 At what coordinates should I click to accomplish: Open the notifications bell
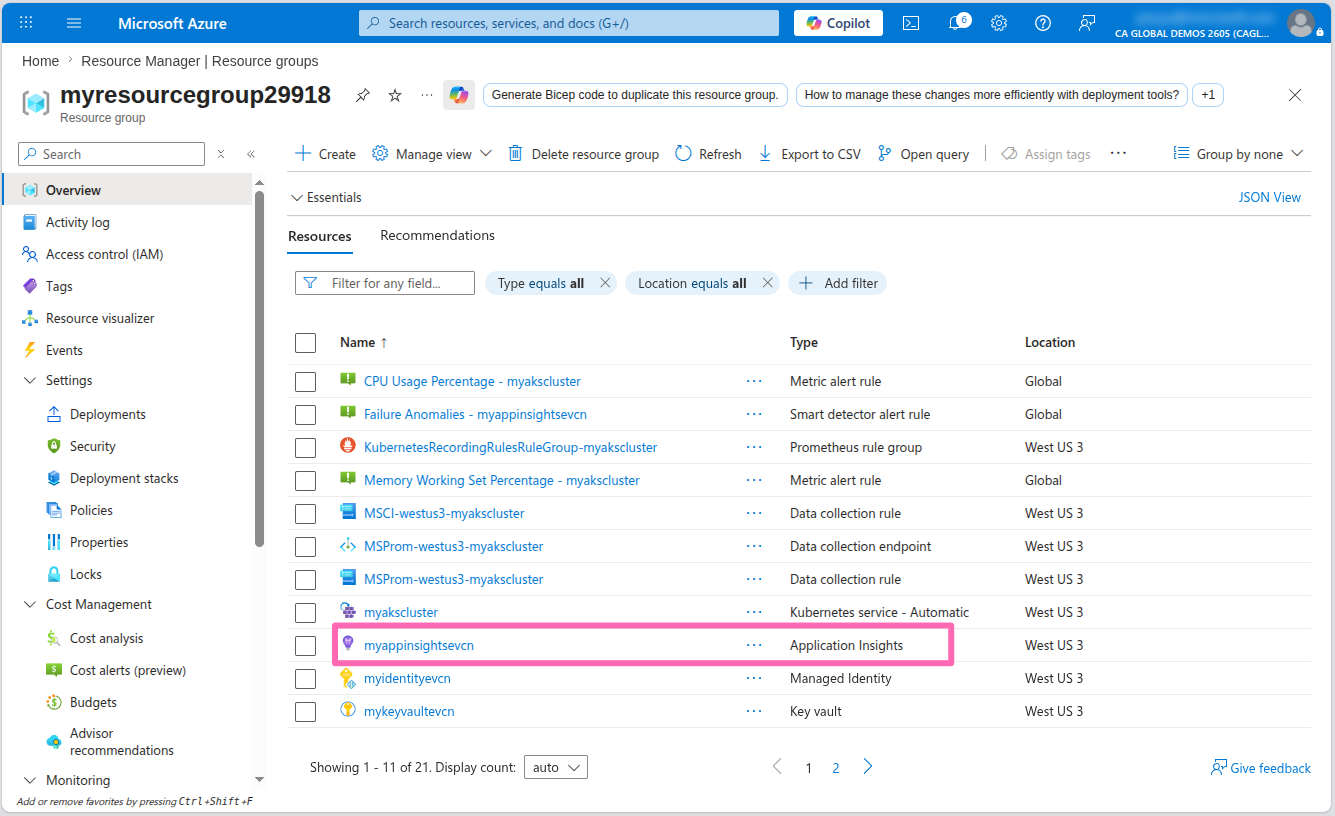tap(956, 23)
